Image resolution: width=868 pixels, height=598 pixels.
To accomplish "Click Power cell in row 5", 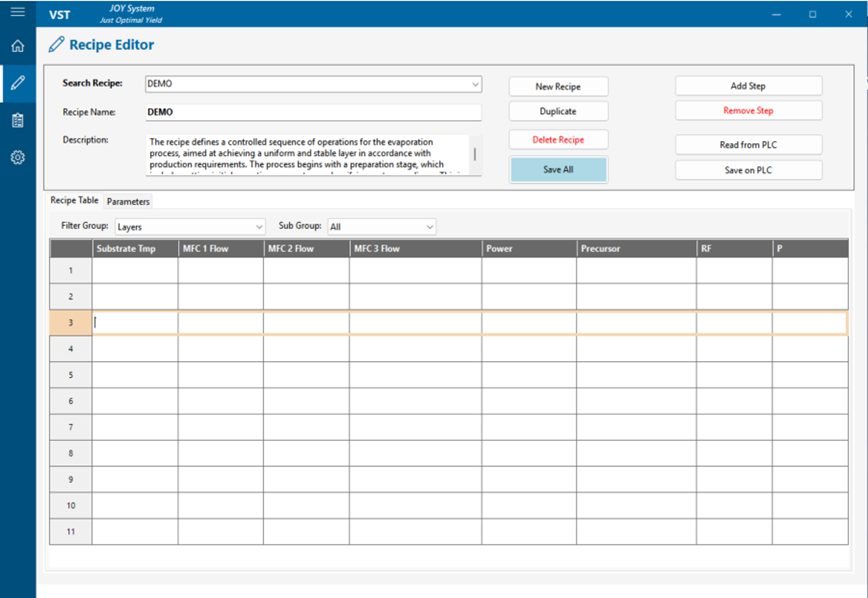I will pos(529,375).
